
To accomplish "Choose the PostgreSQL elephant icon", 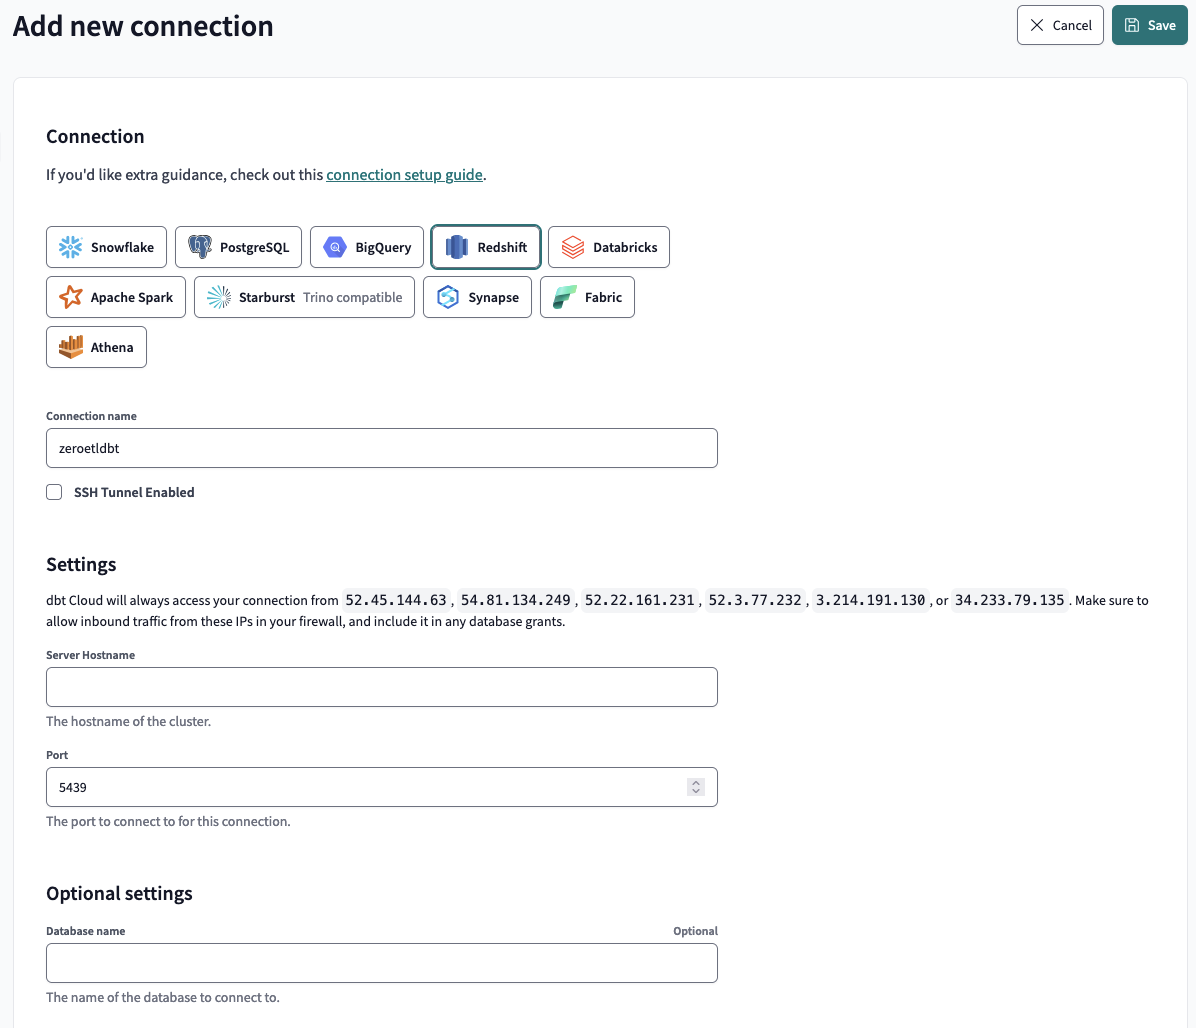I will pyautogui.click(x=200, y=247).
